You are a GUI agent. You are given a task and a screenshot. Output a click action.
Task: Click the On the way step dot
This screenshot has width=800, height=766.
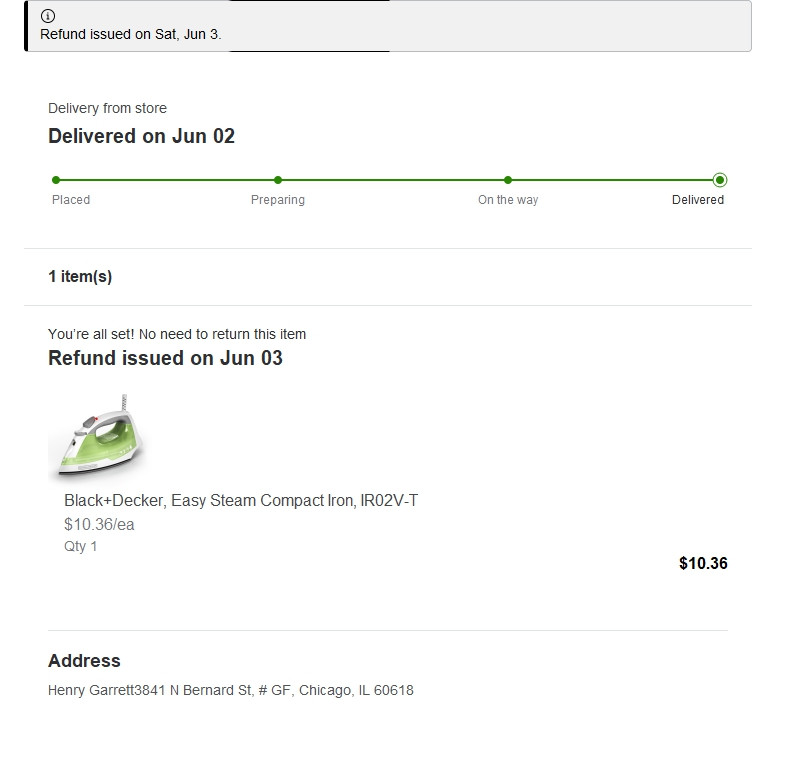[x=508, y=180]
